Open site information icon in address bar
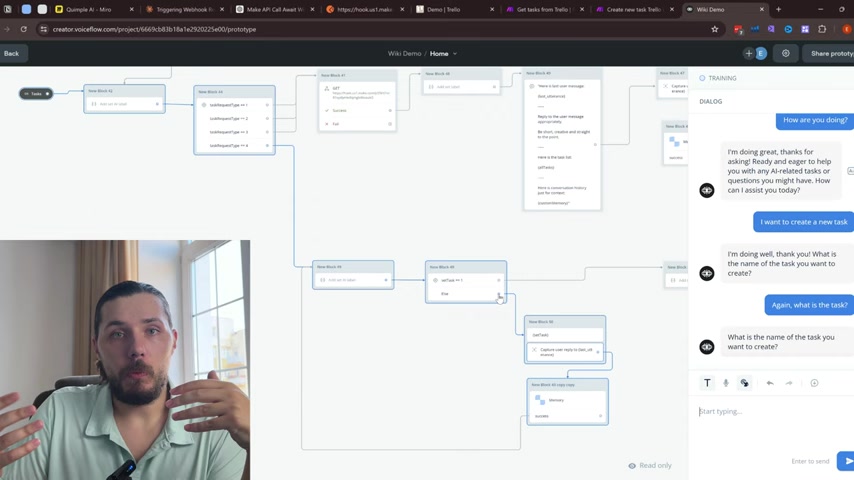 point(44,29)
